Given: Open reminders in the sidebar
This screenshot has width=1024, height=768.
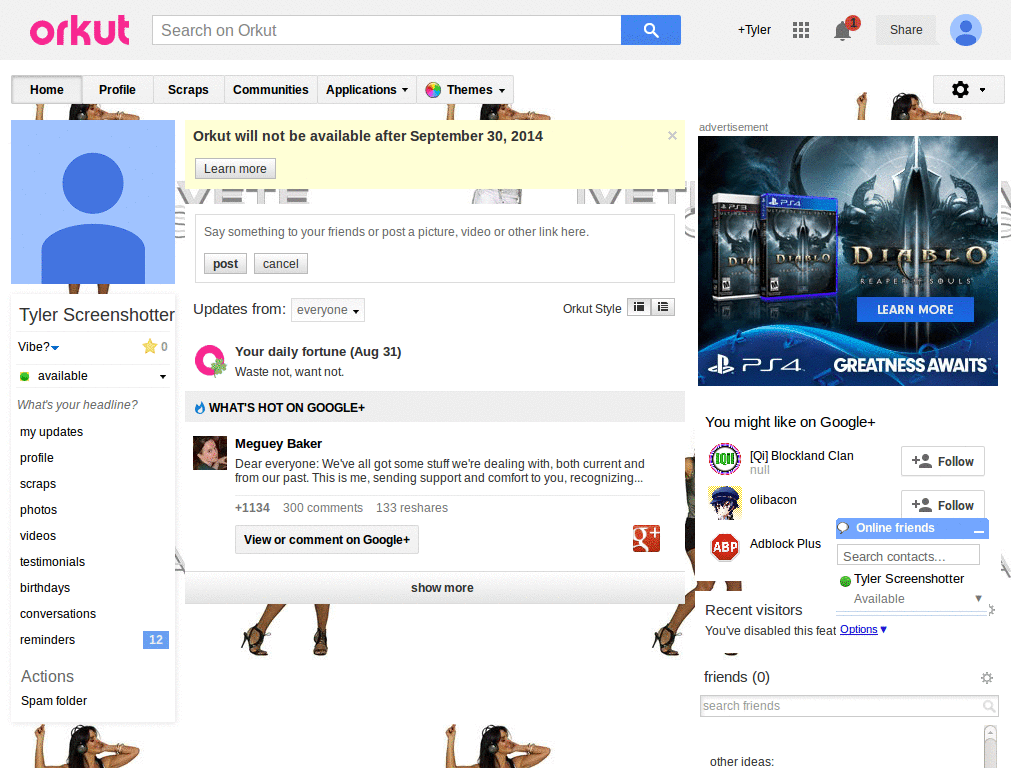Looking at the screenshot, I should 48,640.
